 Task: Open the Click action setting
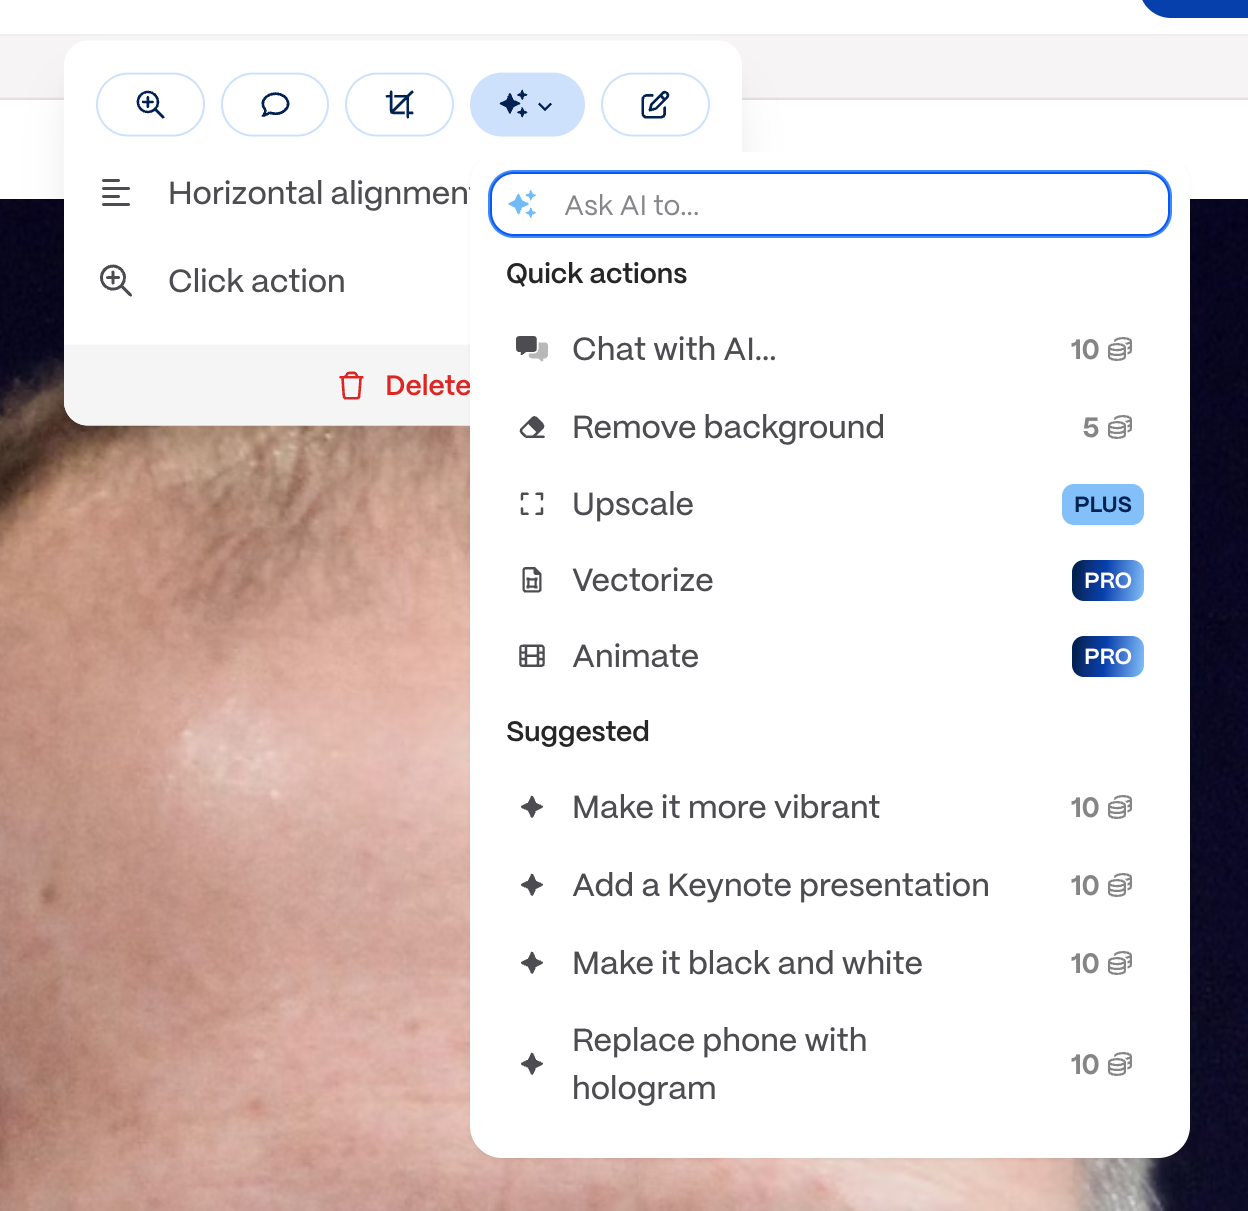pyautogui.click(x=256, y=281)
